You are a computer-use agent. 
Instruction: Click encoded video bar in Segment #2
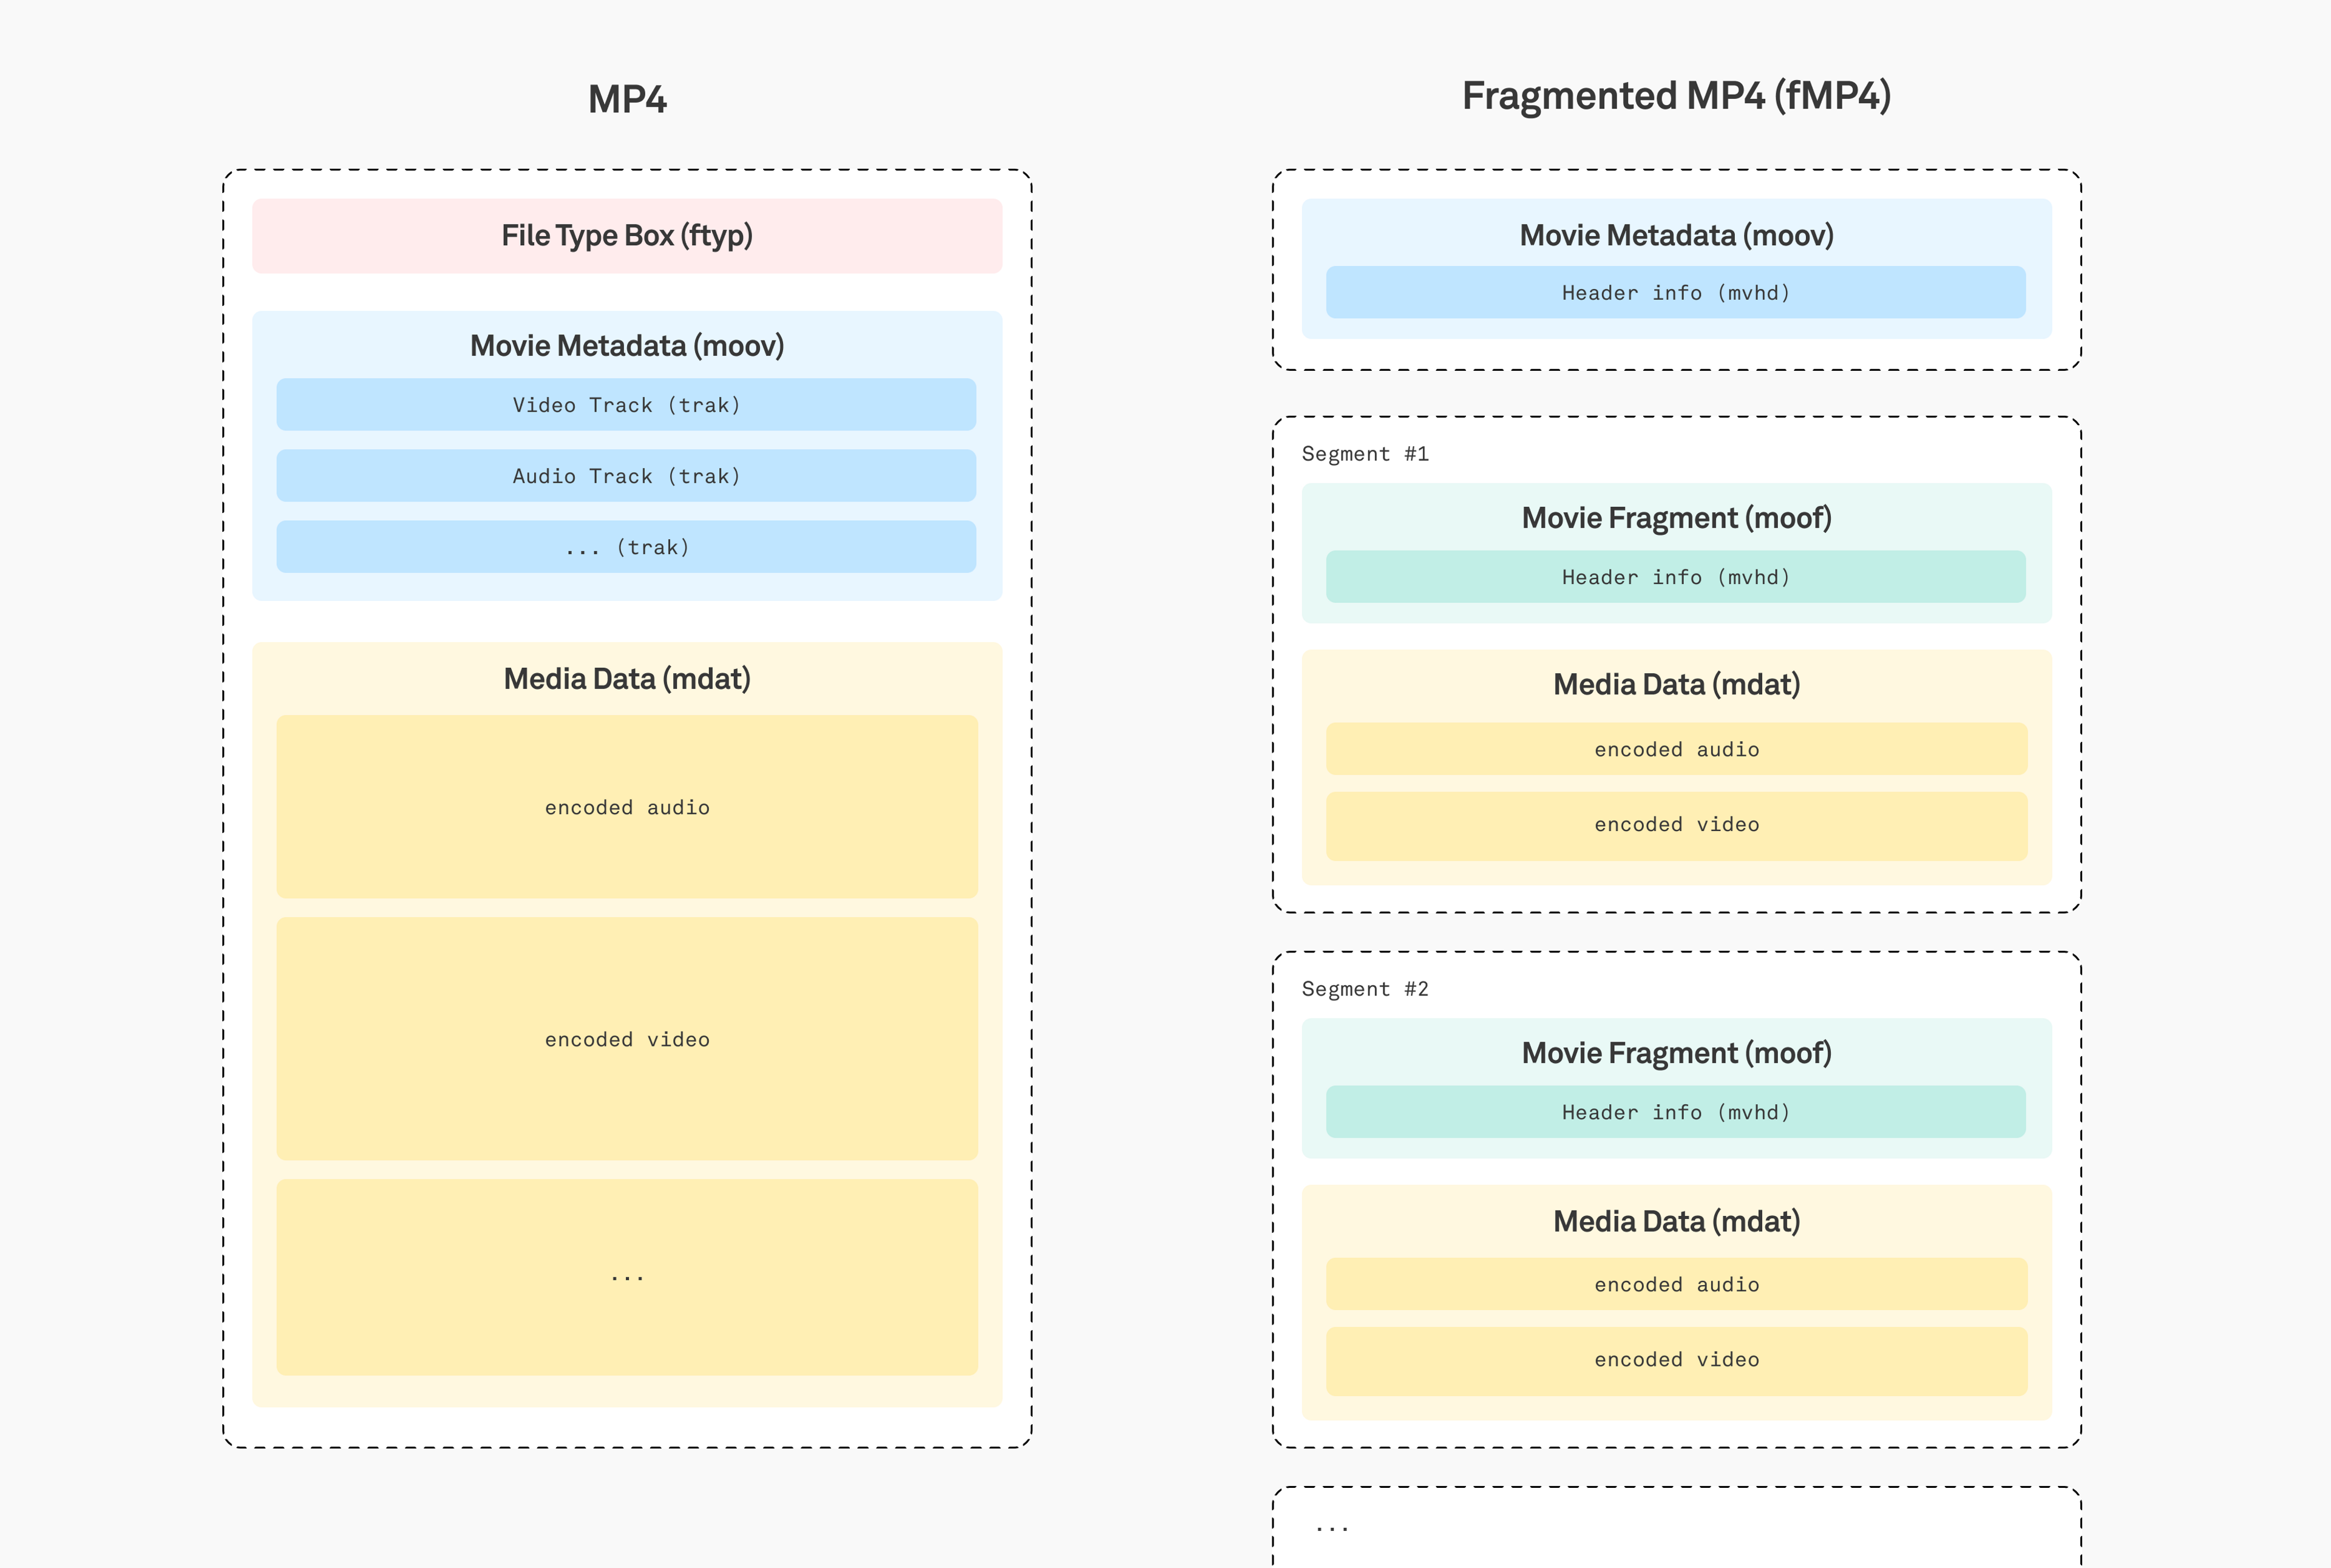pos(1676,1360)
